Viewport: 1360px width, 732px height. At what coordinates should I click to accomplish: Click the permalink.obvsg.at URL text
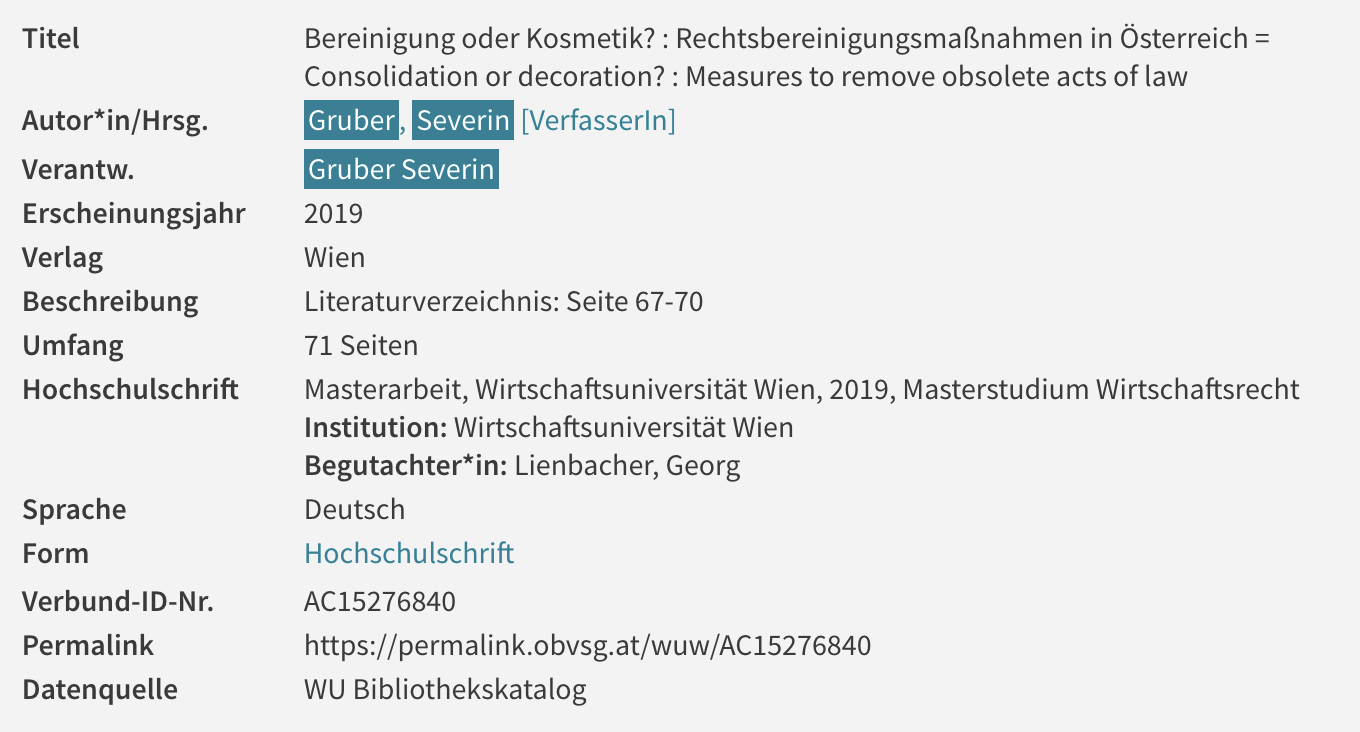point(587,645)
